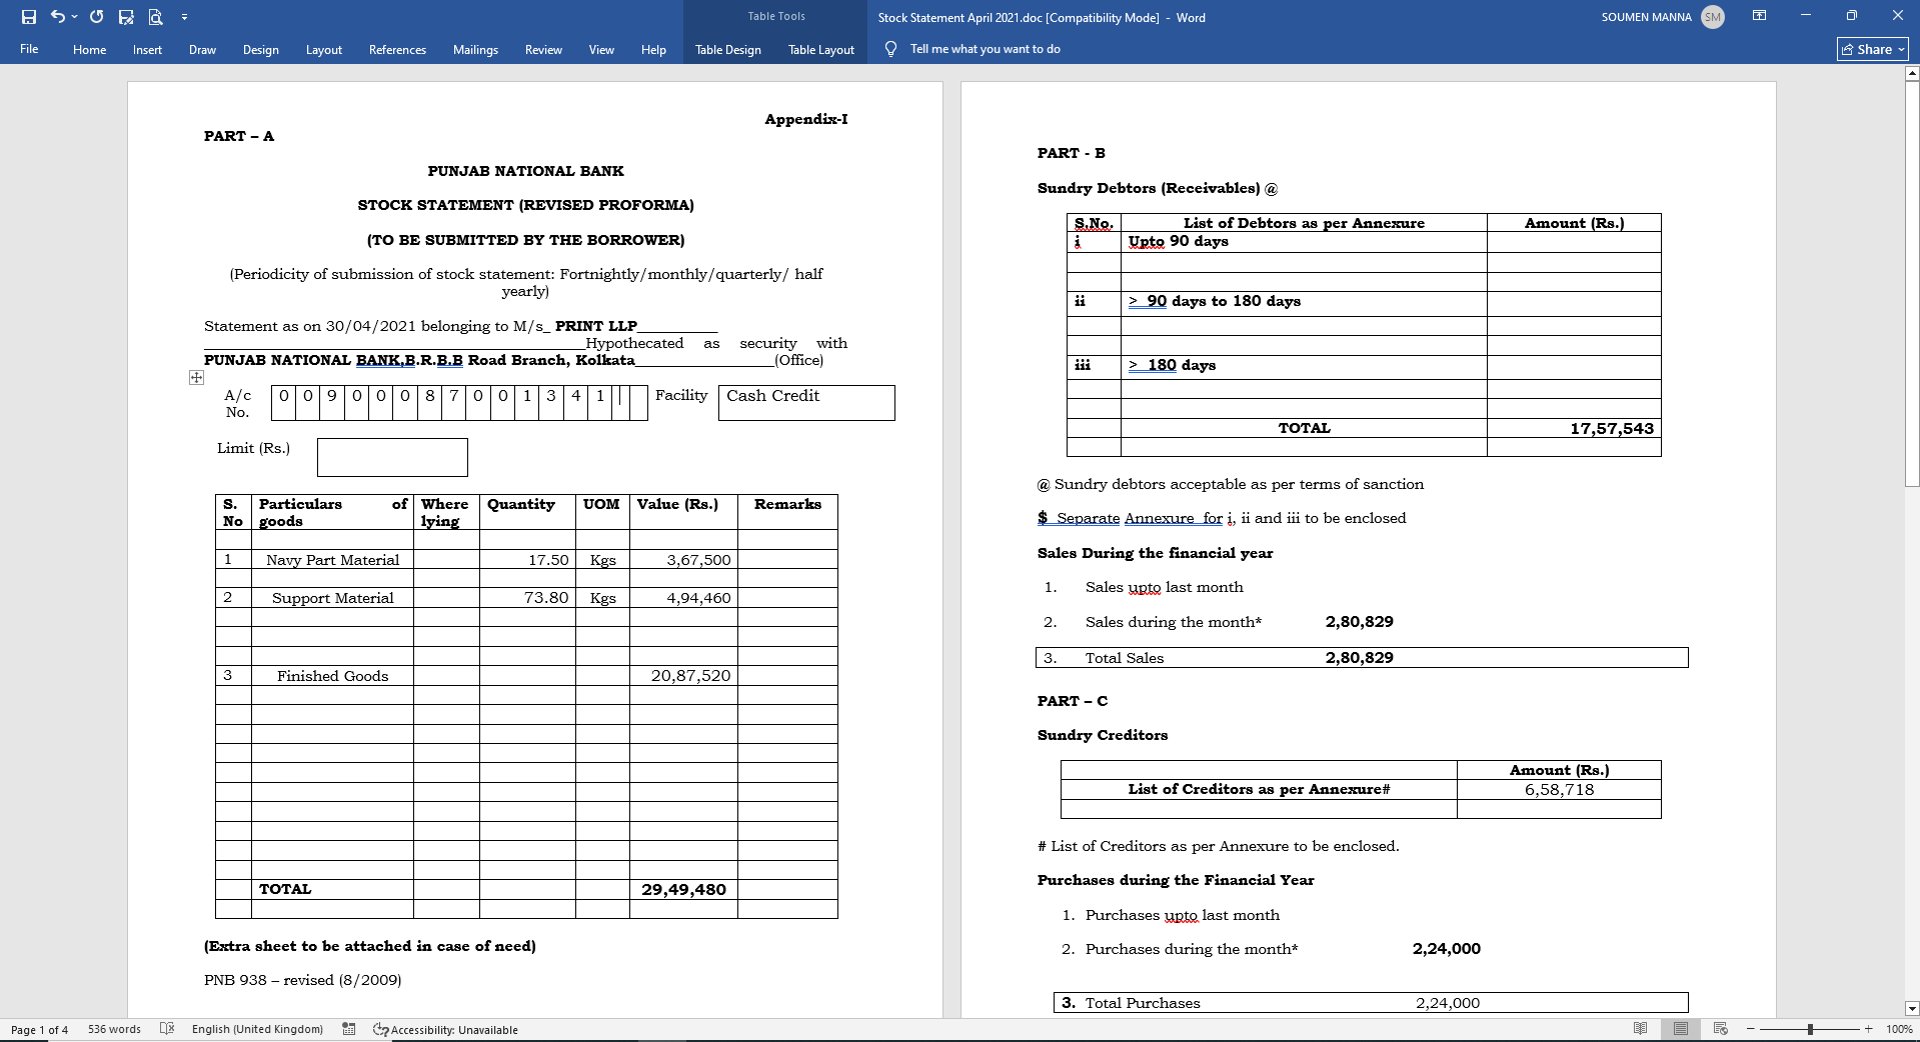
Task: Click the 20,87,520 value cell
Action: click(684, 676)
